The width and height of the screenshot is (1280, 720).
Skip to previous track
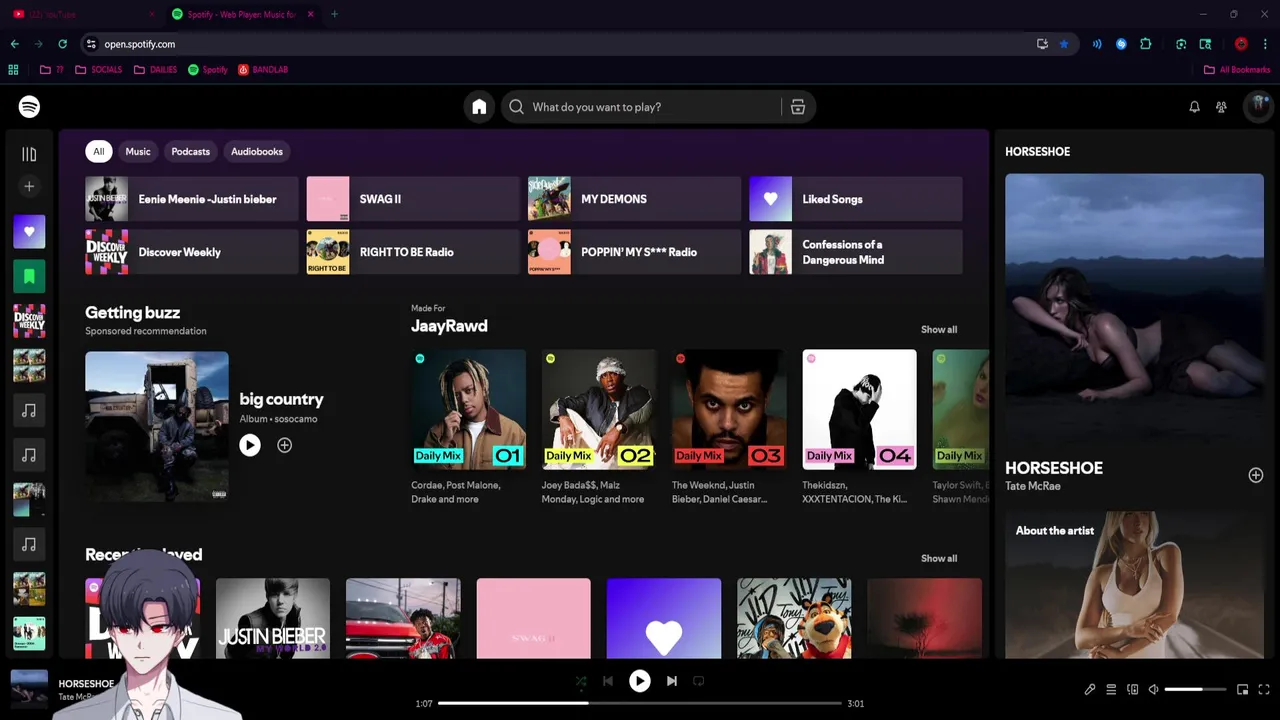pos(608,681)
